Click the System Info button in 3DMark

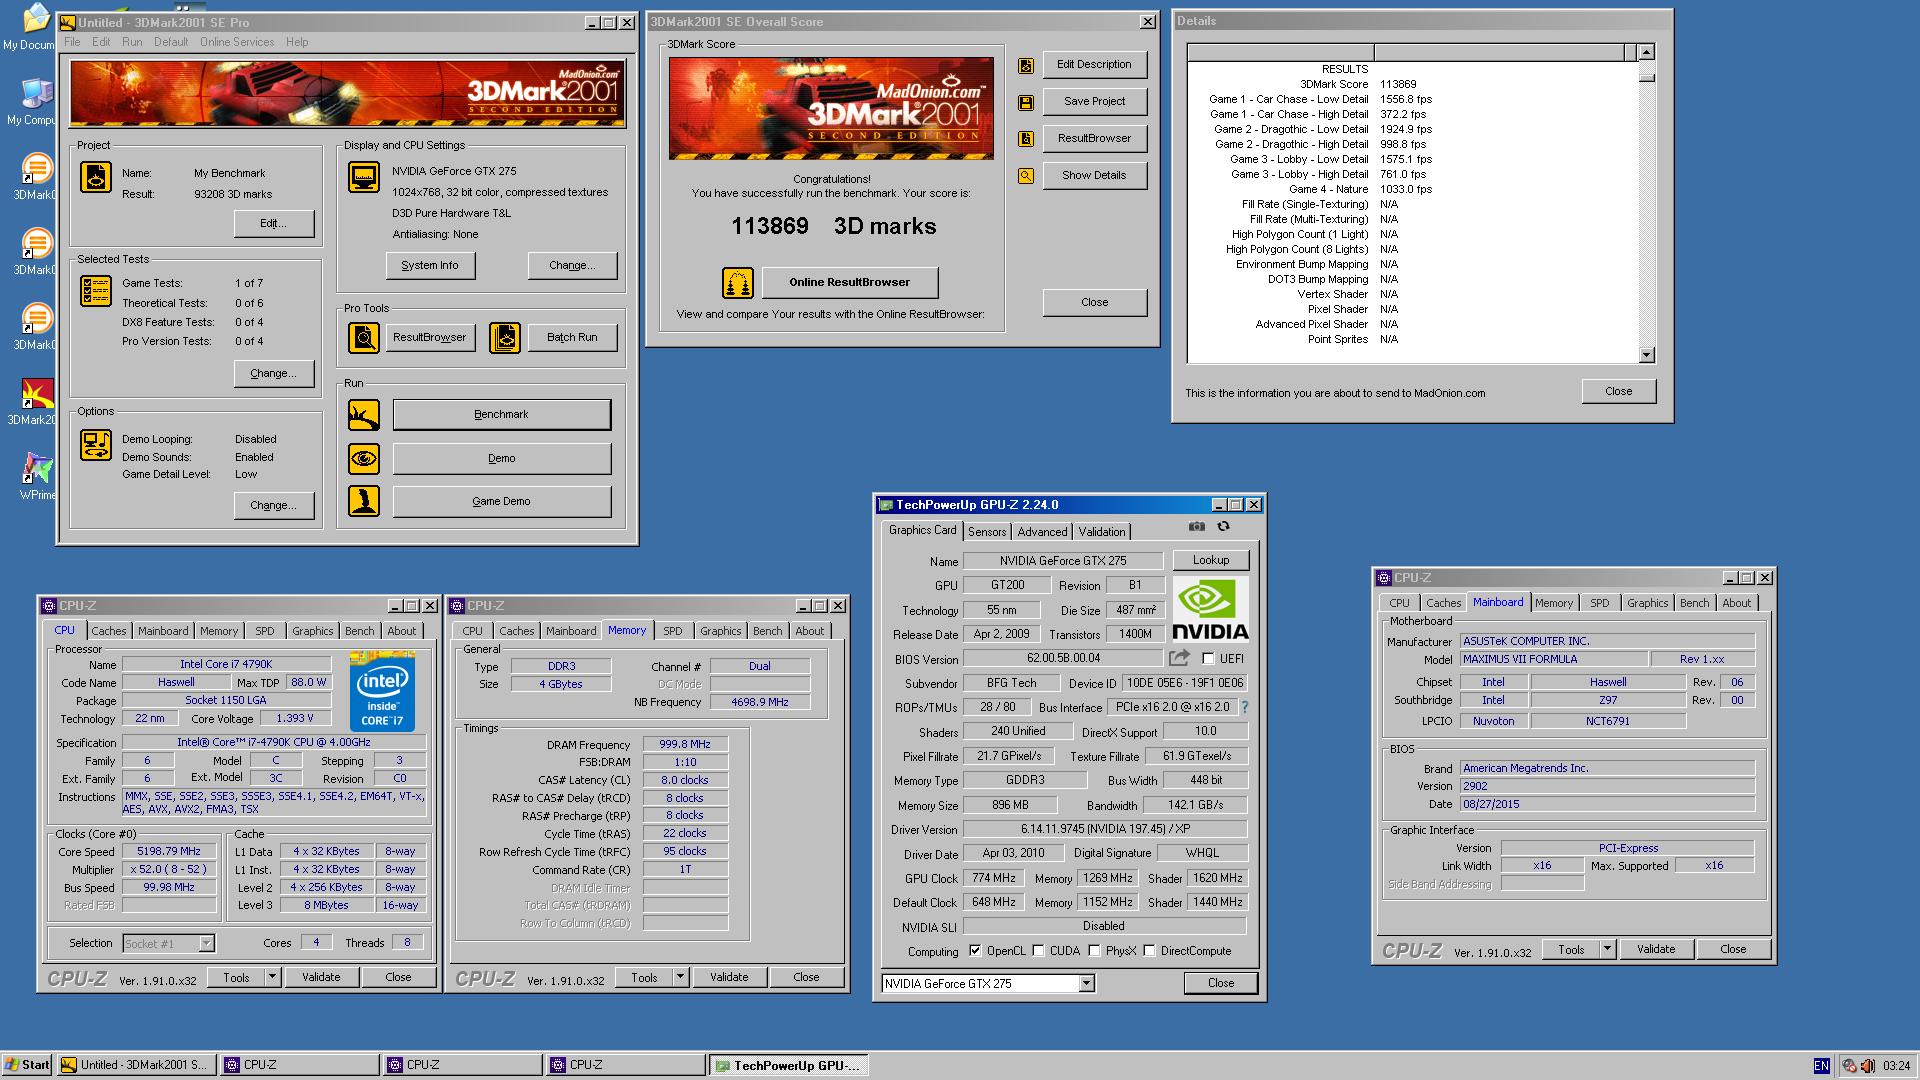tap(430, 265)
